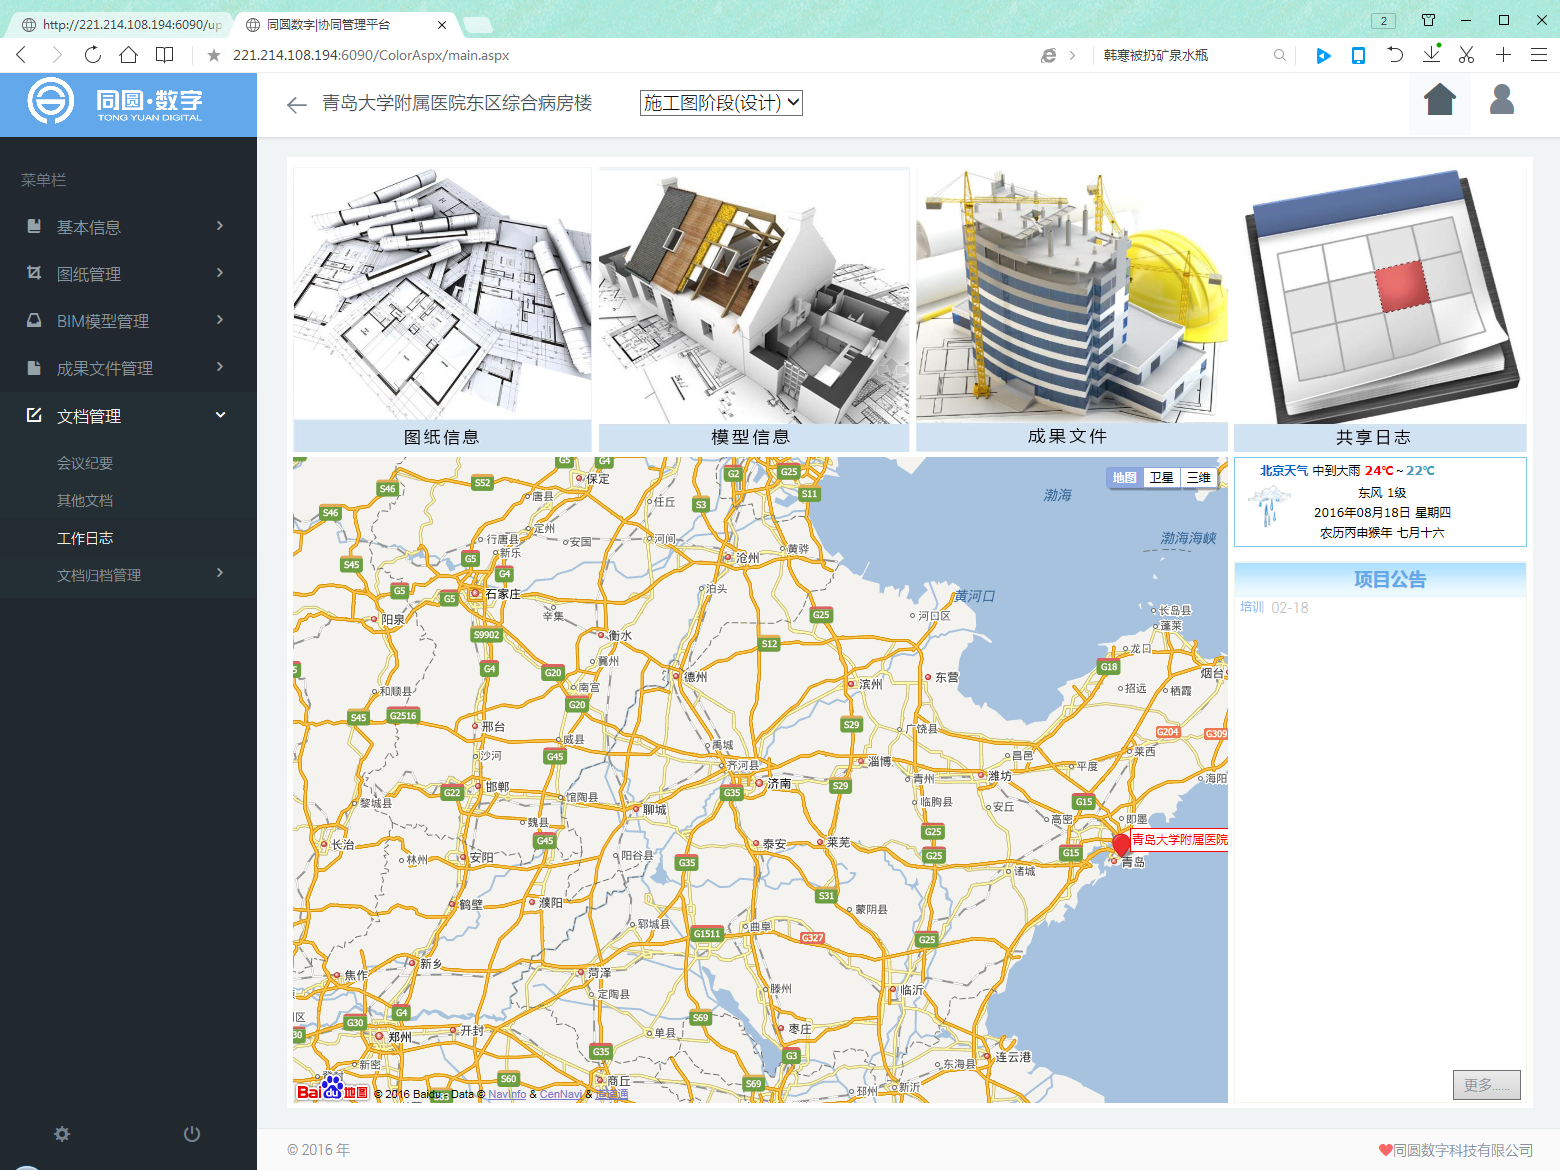Click the 更多 button under announcements
Screen dimensions: 1560x1170
1486,1085
